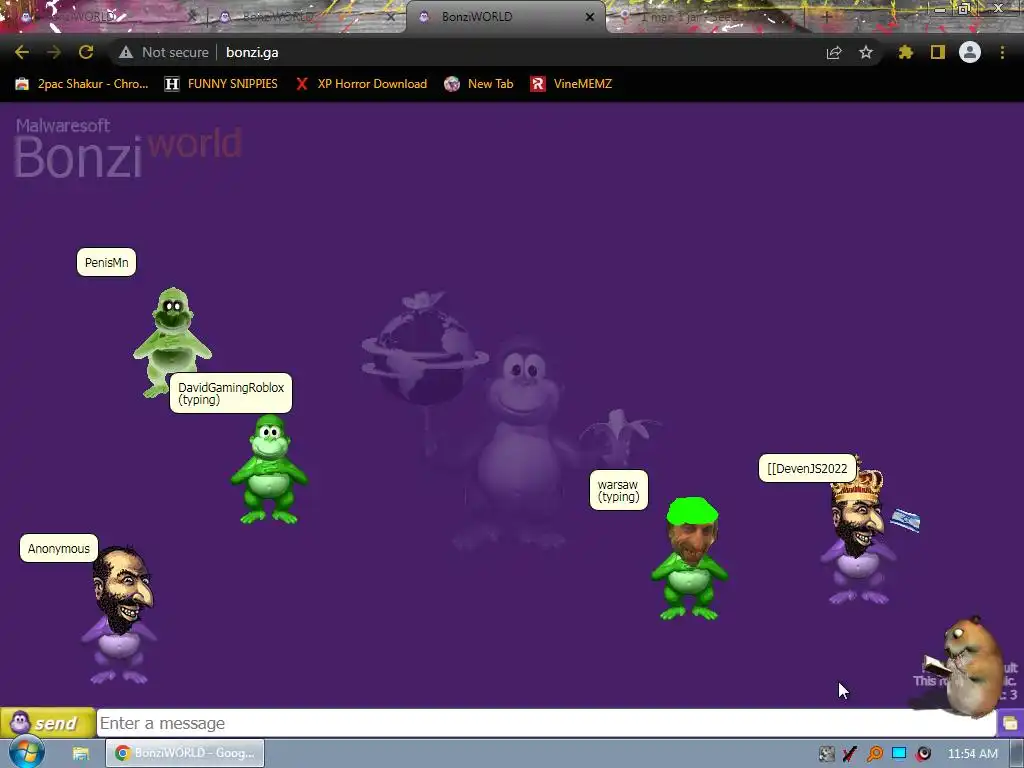Open the share page icon in address bar
1024x768 pixels.
coord(834,52)
